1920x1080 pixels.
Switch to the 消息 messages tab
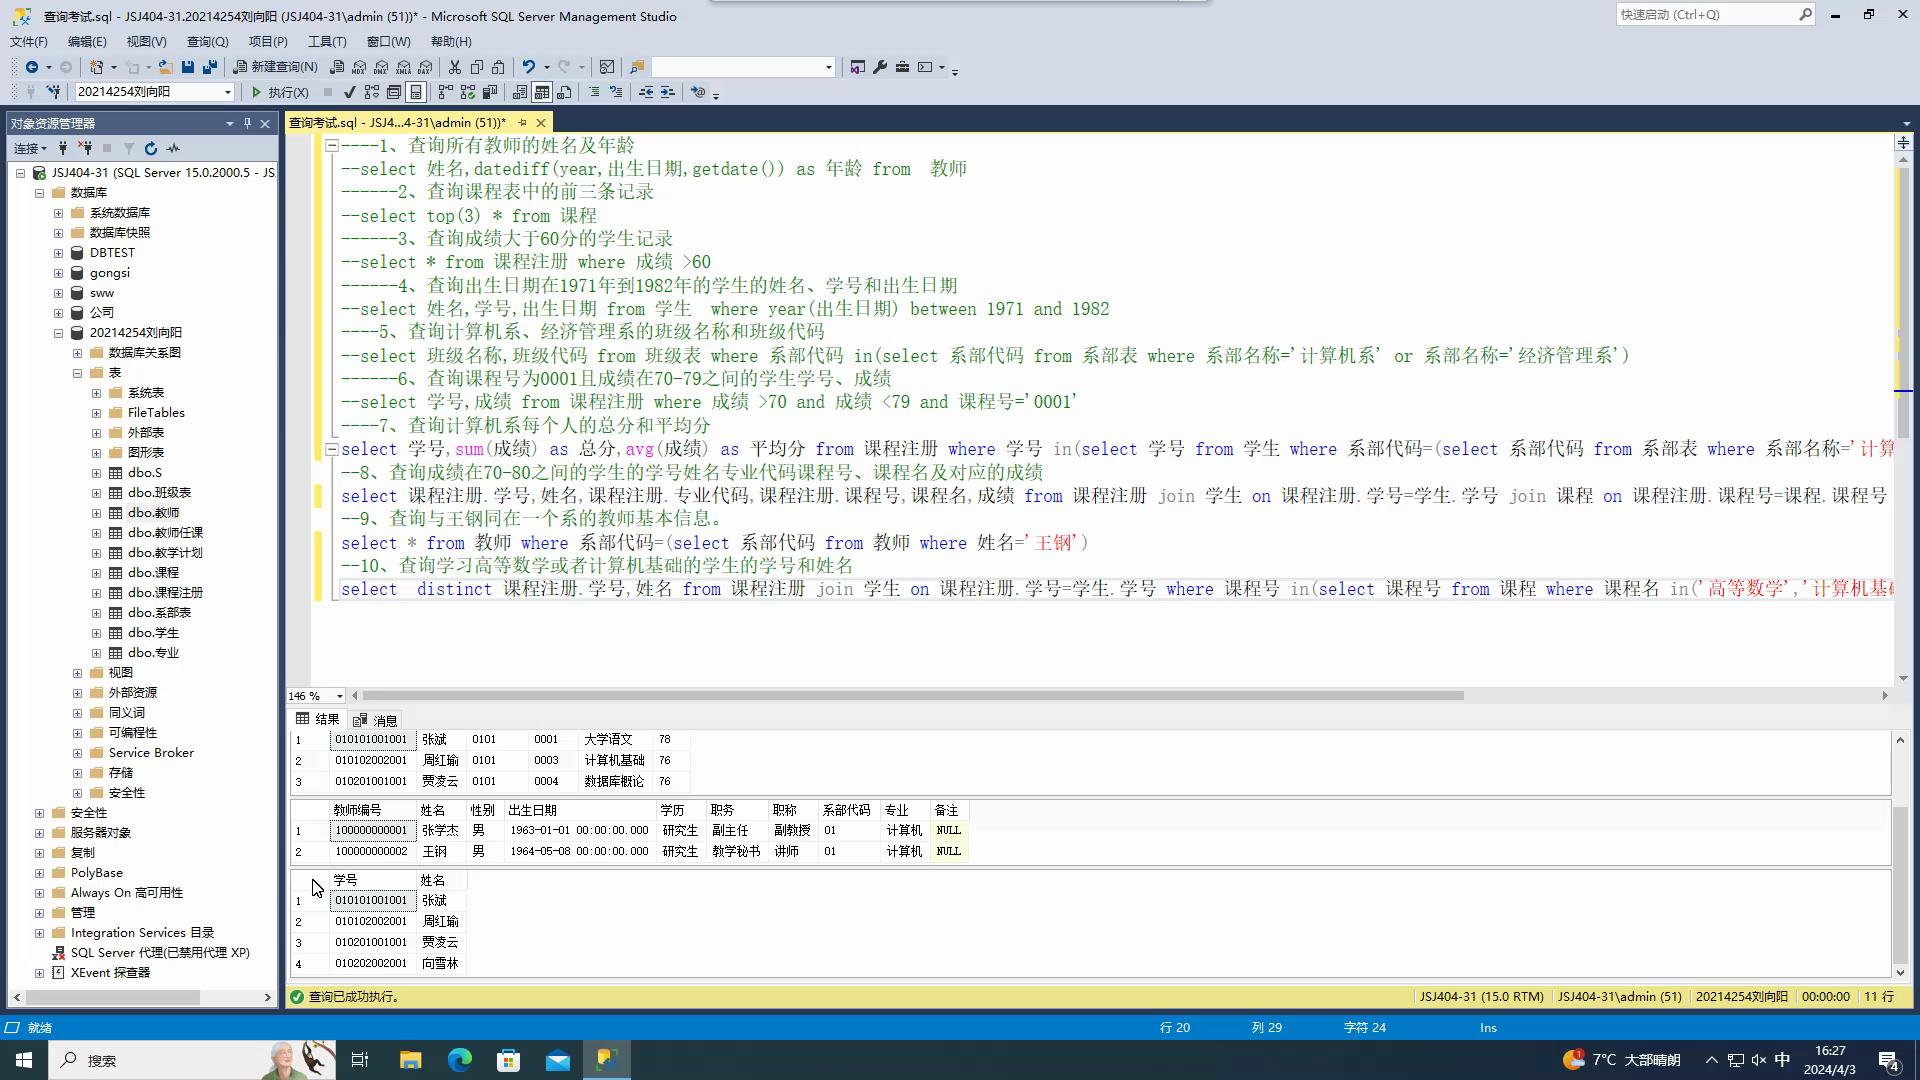coord(376,720)
